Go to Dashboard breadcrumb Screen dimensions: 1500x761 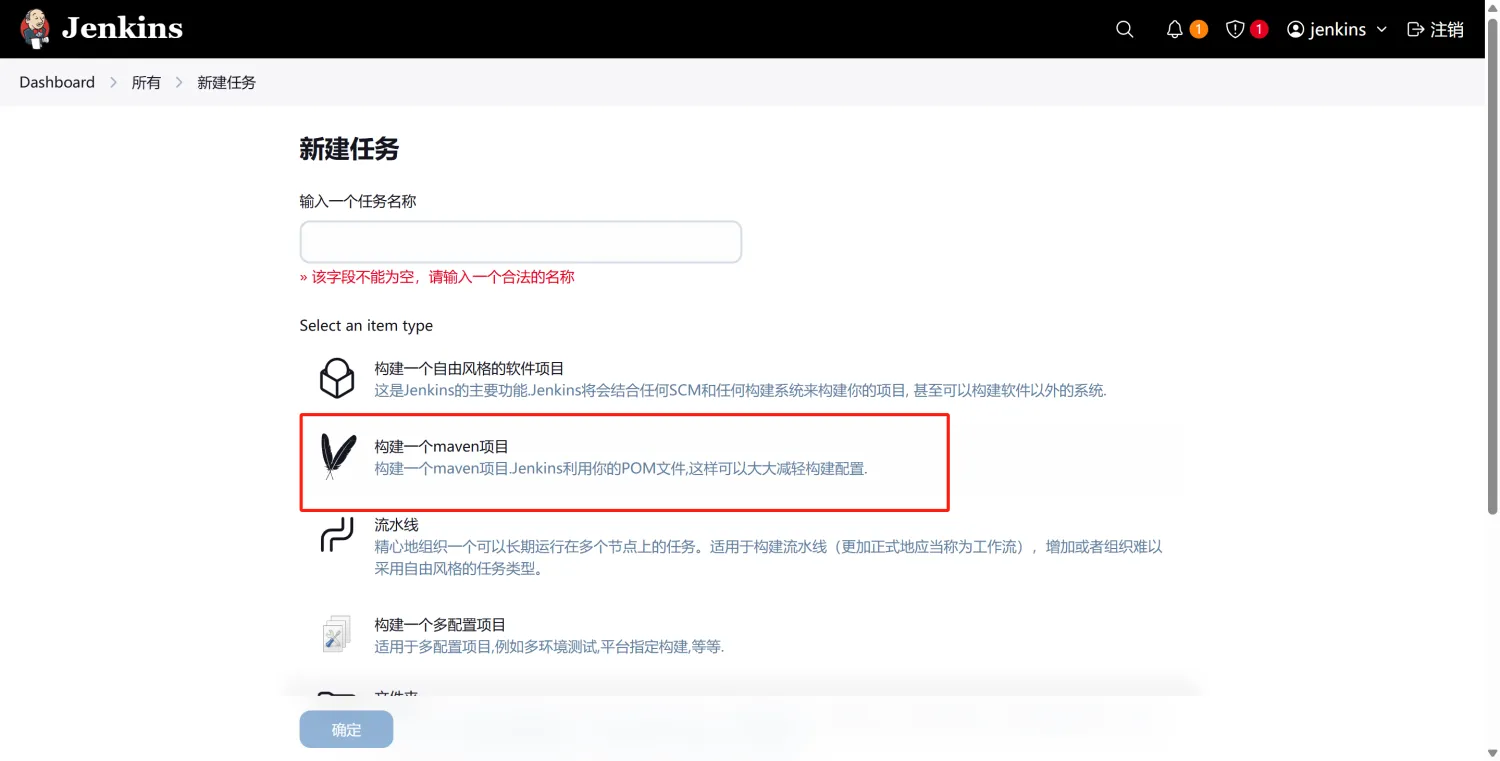(x=57, y=82)
